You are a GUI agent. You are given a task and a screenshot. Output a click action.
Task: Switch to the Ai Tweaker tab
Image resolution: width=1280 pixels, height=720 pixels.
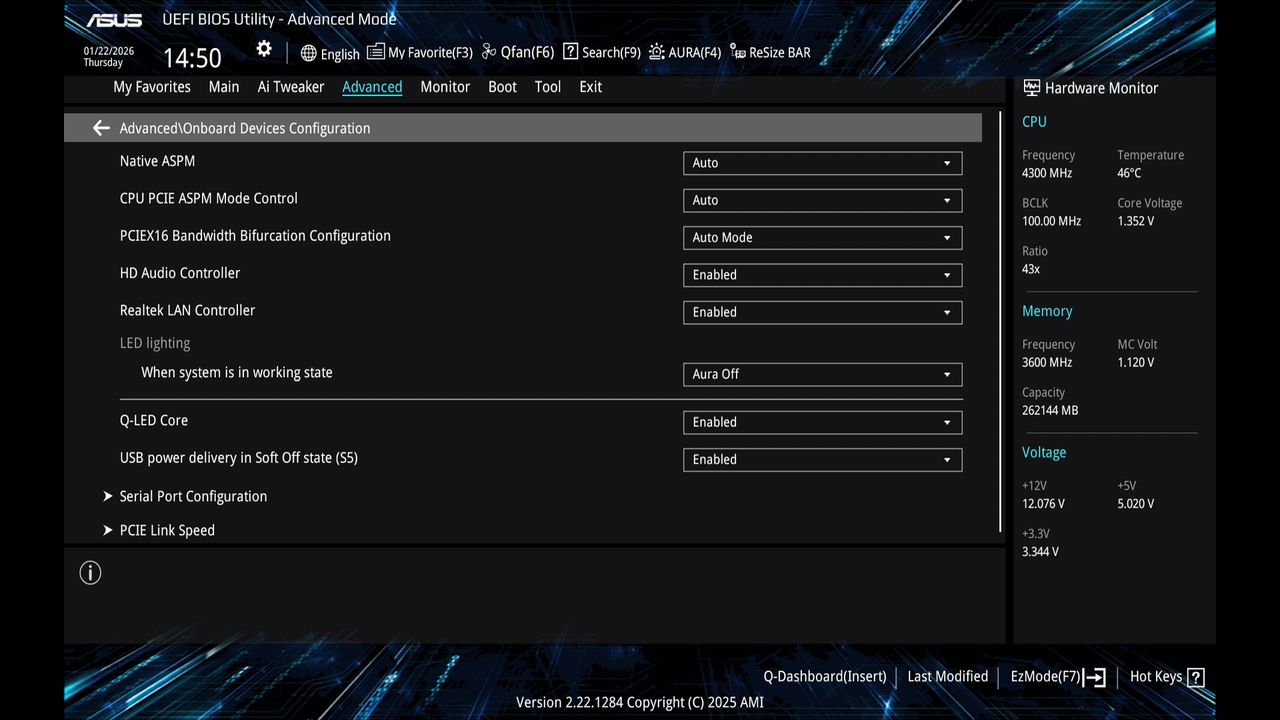[x=290, y=87]
